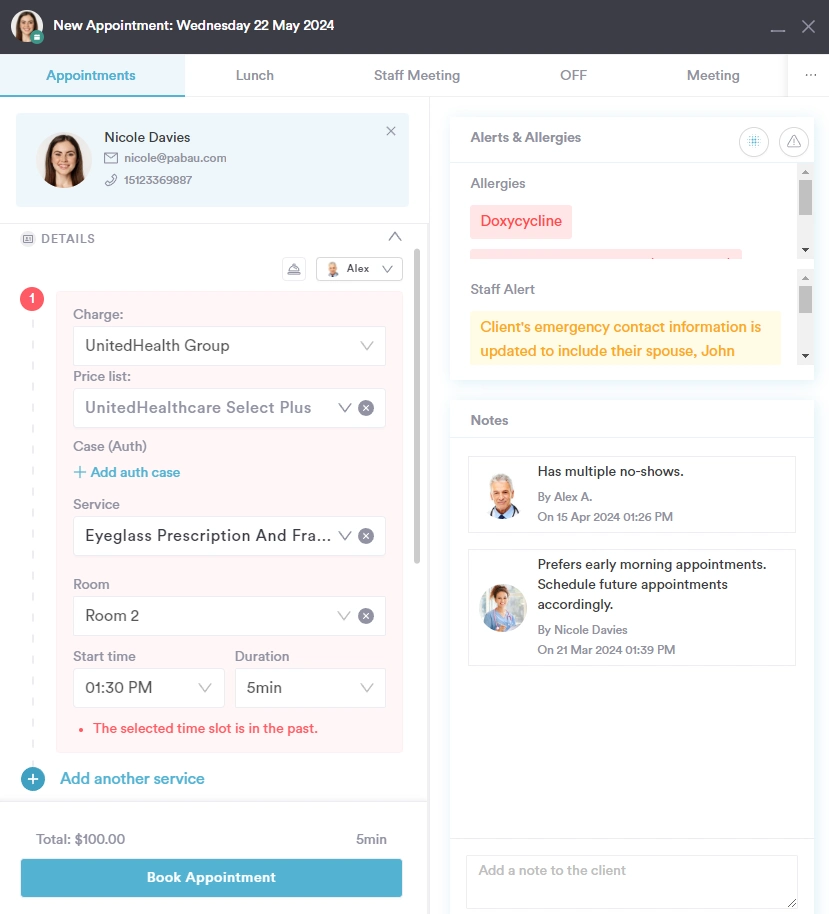
Task: Click the warning triangle alert icon
Action: (794, 142)
